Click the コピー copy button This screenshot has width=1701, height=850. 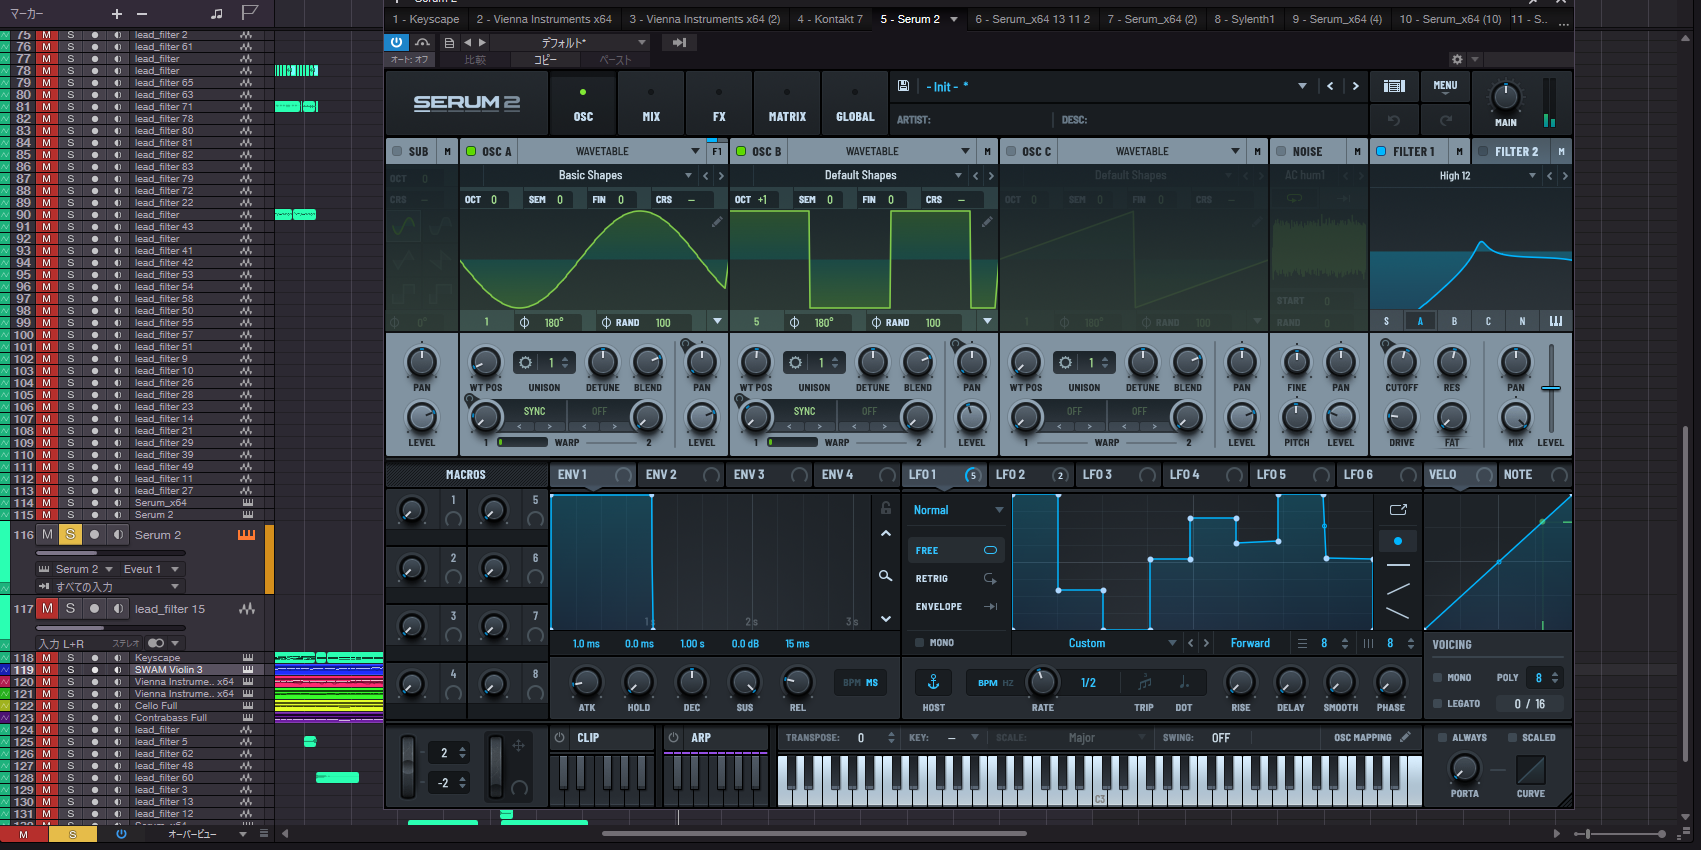[x=545, y=60]
